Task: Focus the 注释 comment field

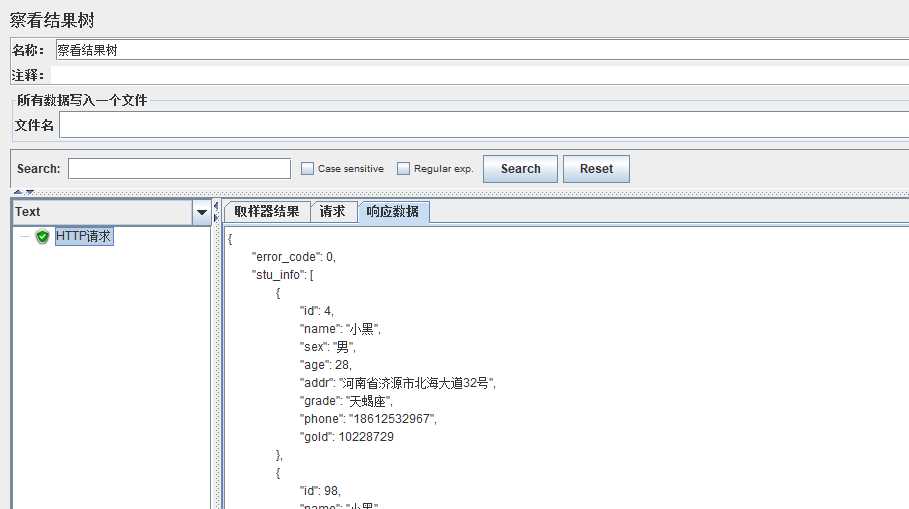Action: [480, 75]
